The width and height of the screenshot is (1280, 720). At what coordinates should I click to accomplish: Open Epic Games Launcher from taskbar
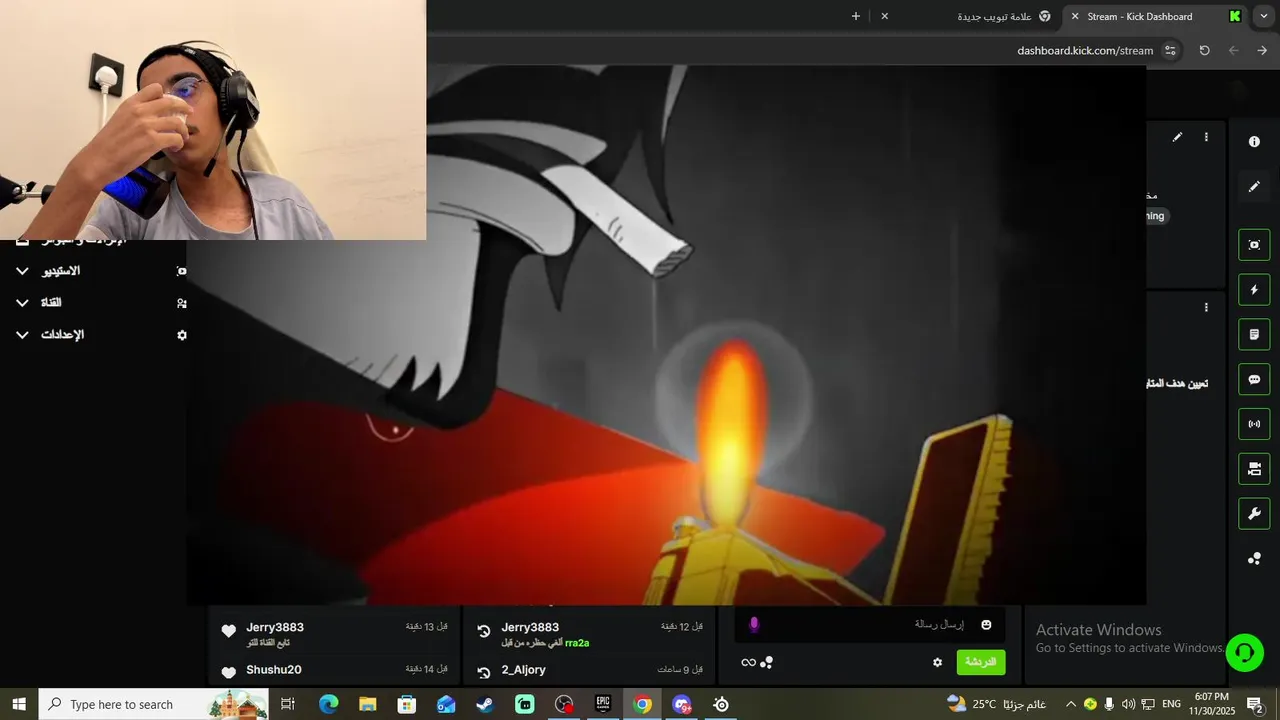pyautogui.click(x=603, y=704)
